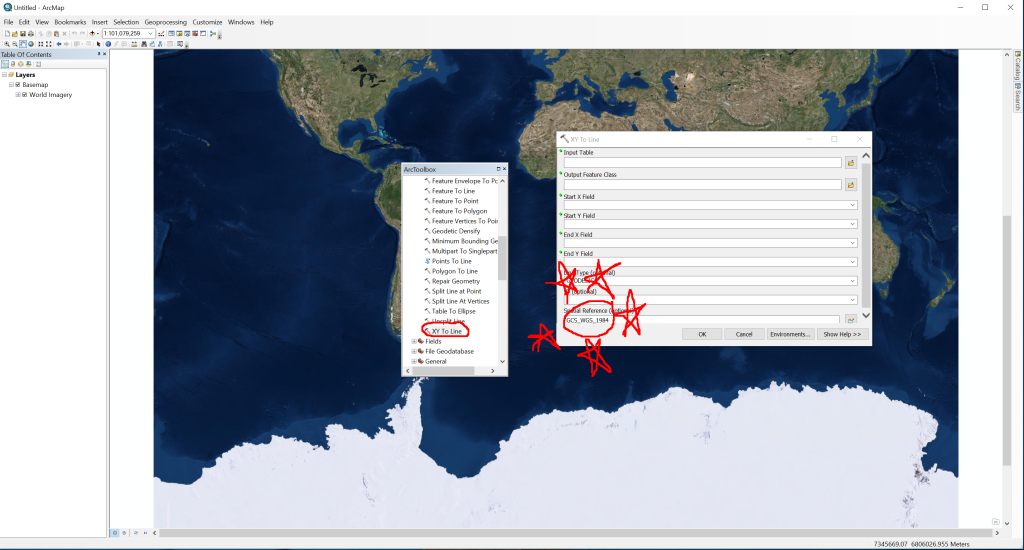The image size is (1024, 550).
Task: Click List By Visibility icon
Action: [21, 64]
